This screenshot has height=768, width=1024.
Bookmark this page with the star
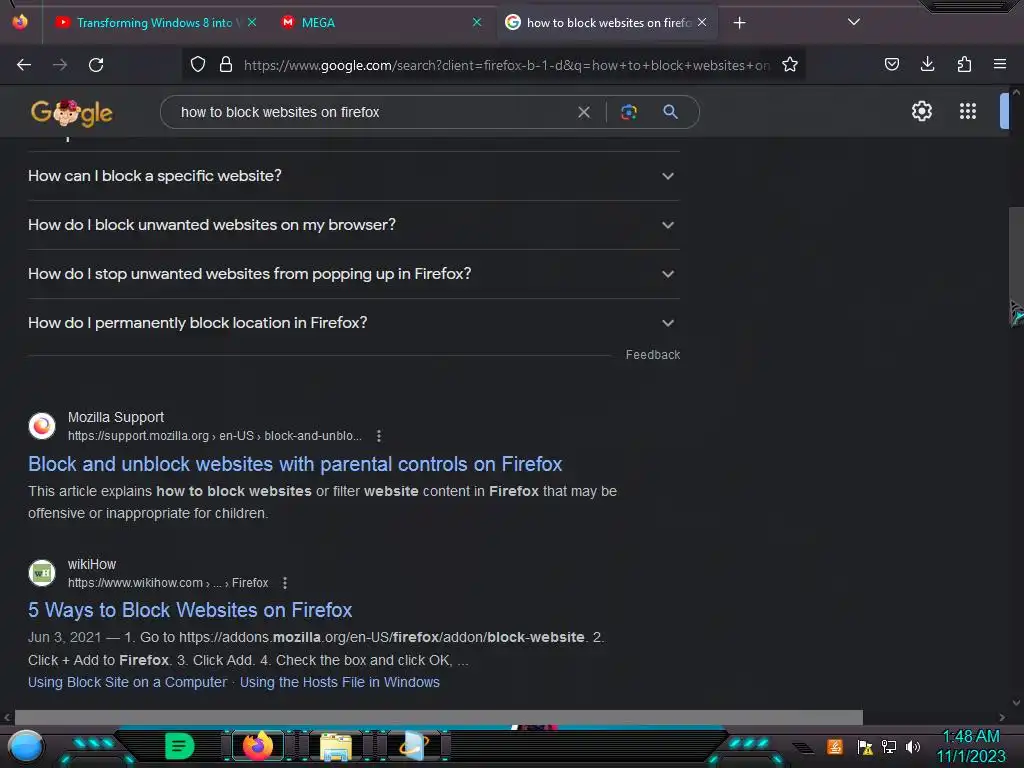[790, 64]
